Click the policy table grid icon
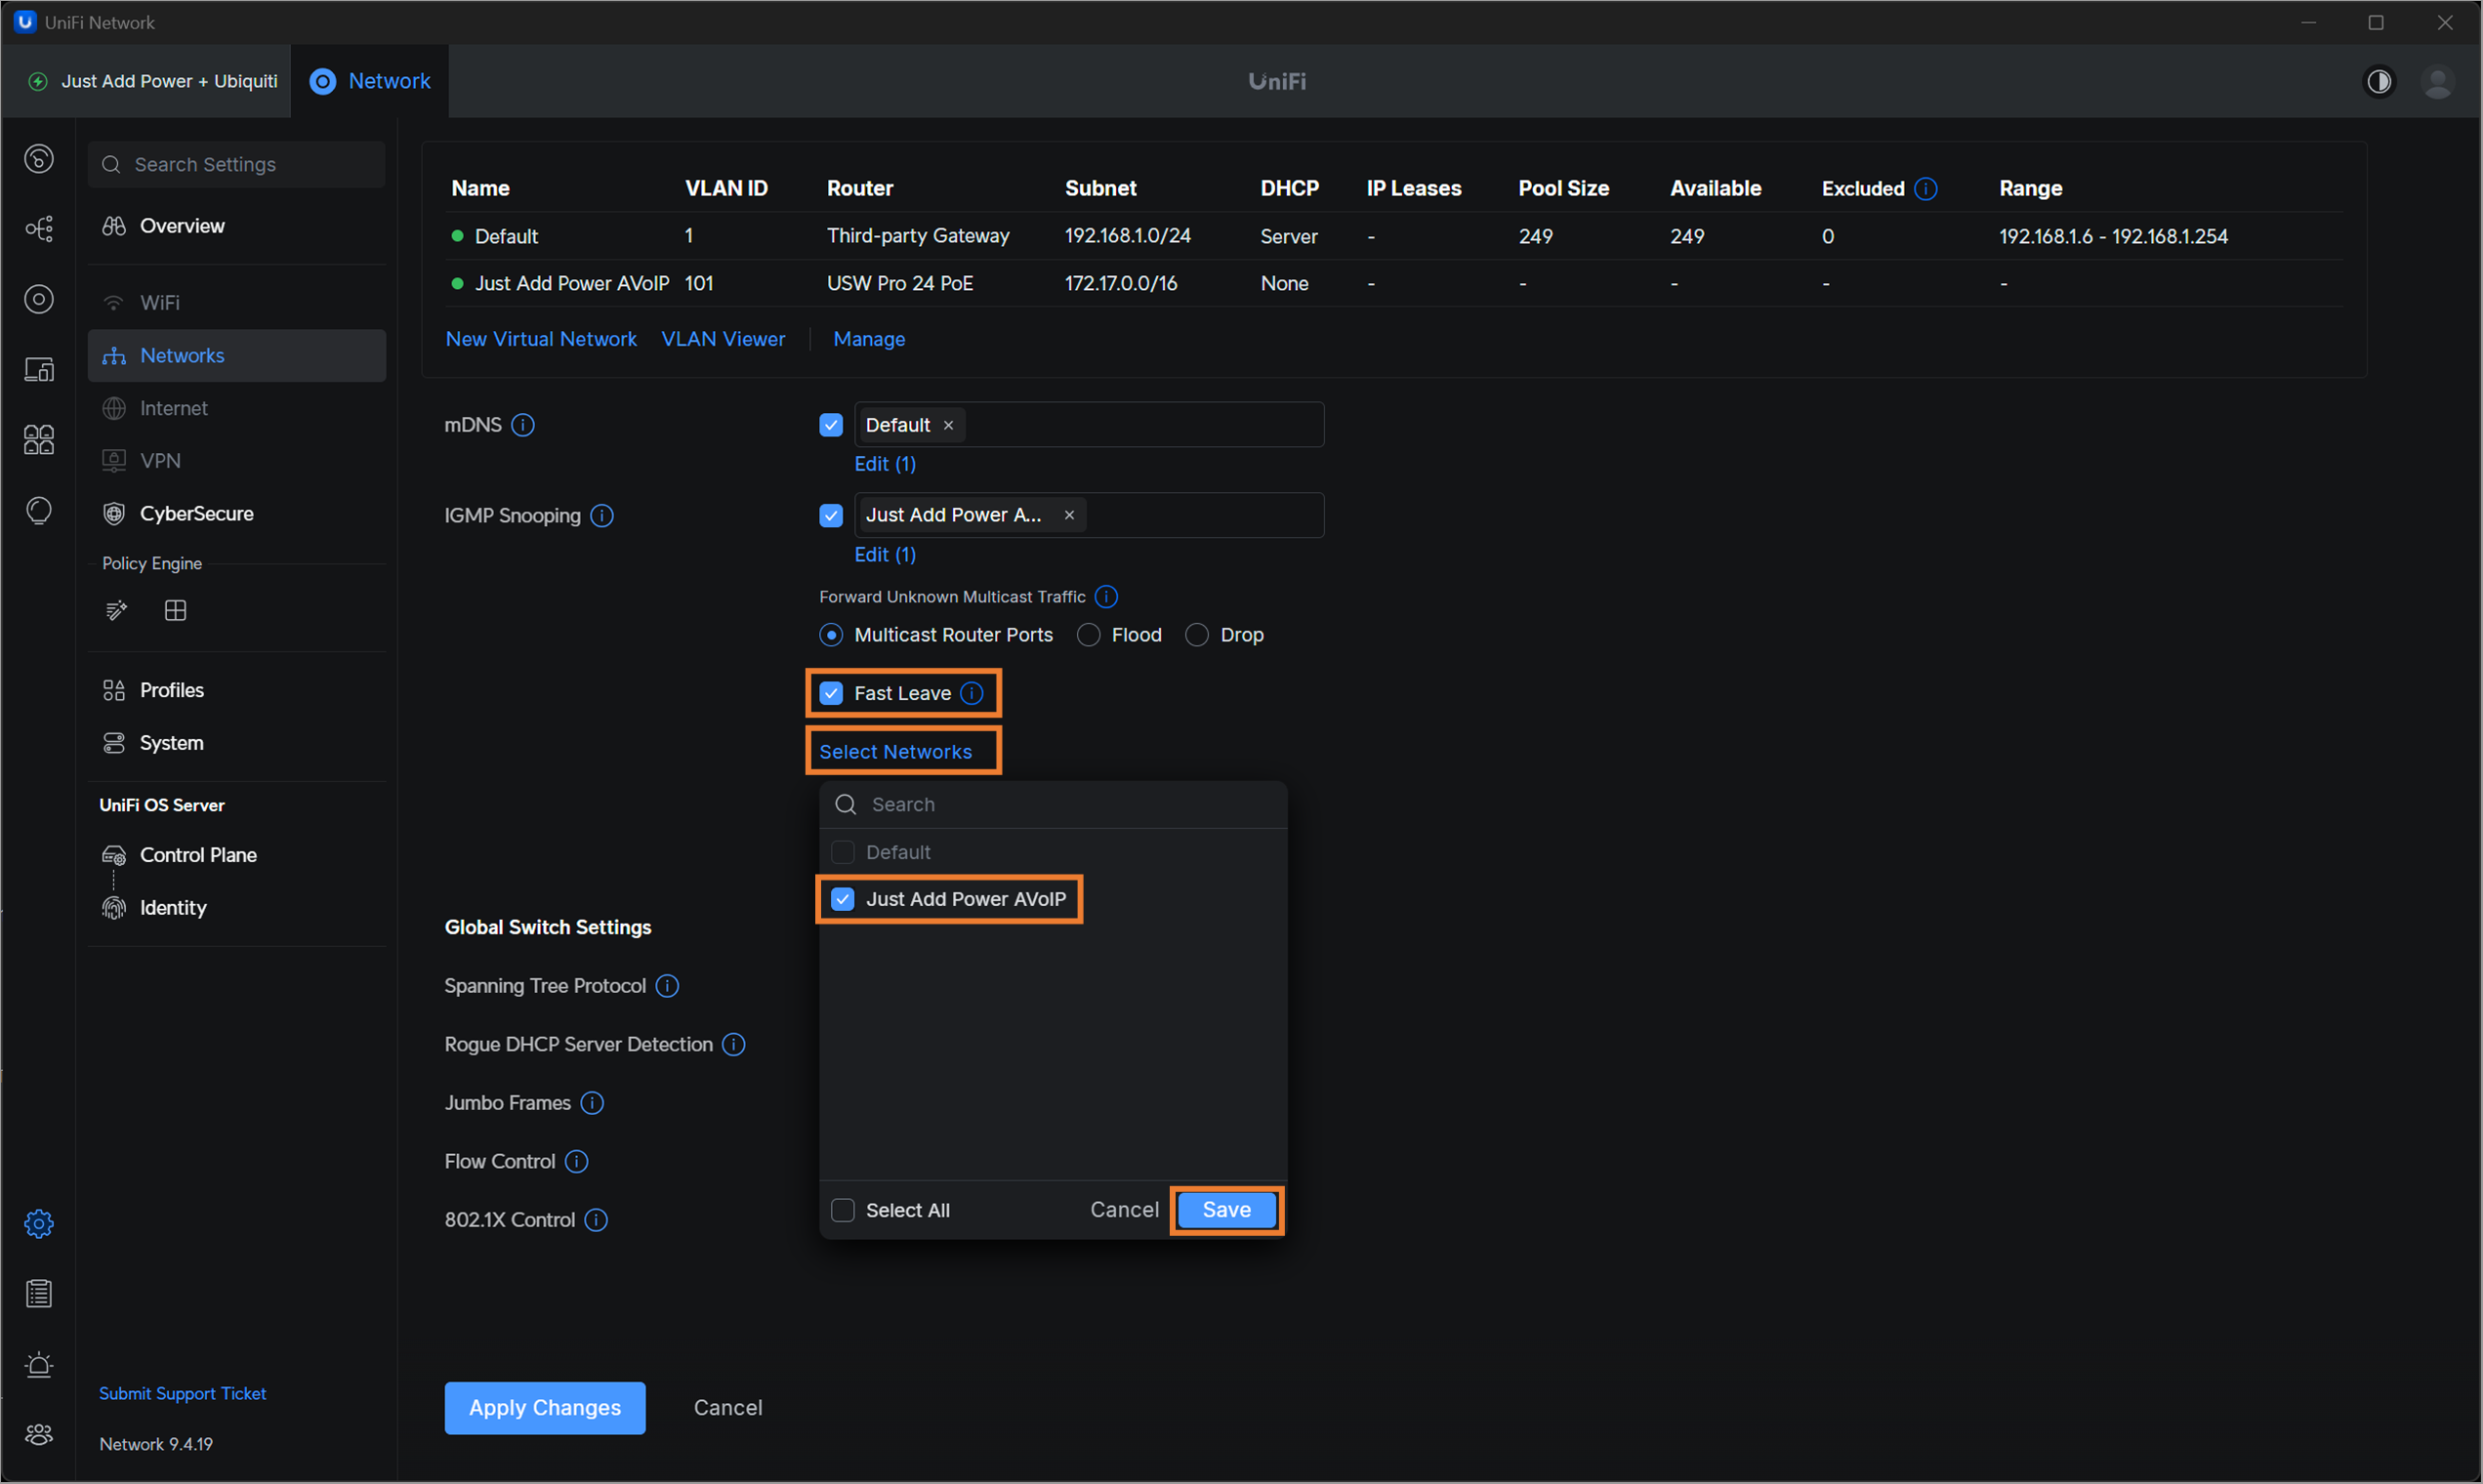This screenshot has height=1484, width=2483. click(x=175, y=610)
